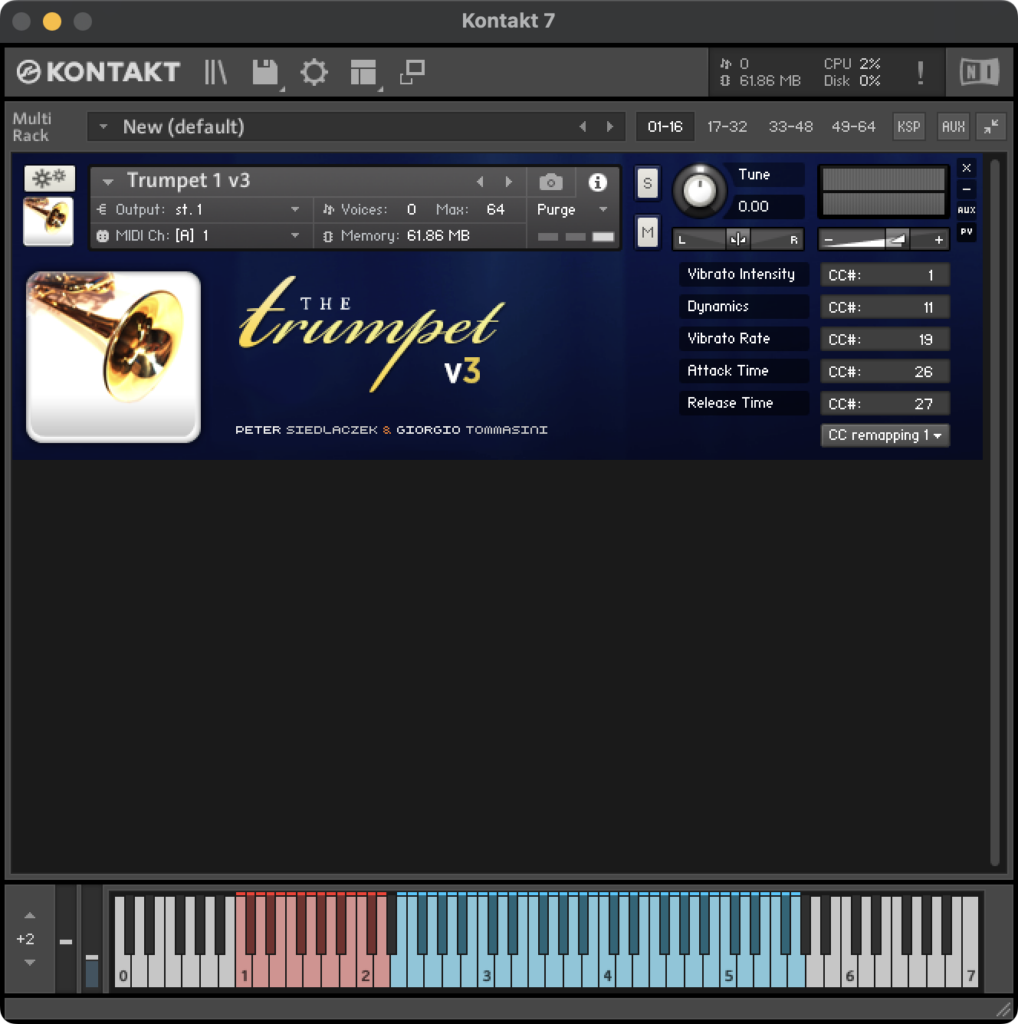This screenshot has height=1024, width=1018.
Task: Decrease volume with the minus button
Action: (829, 240)
